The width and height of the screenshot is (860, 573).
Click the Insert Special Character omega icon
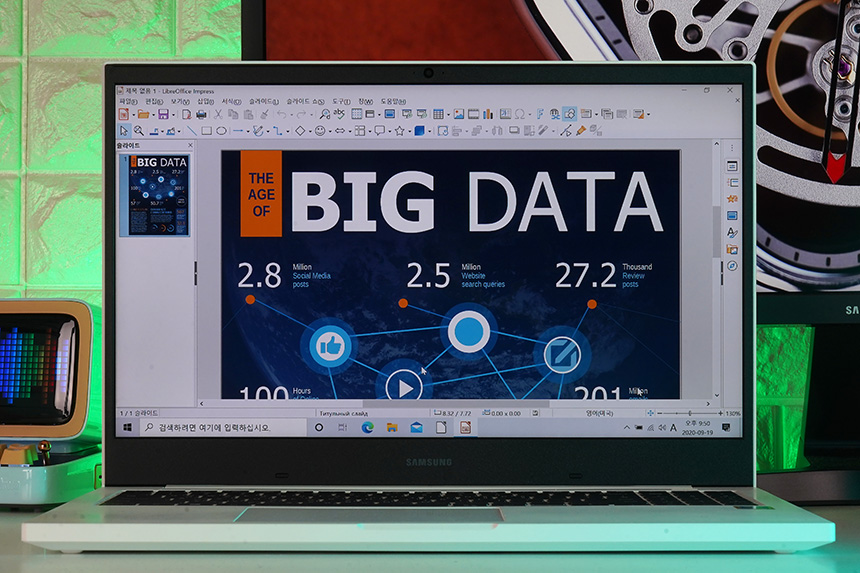click(519, 114)
